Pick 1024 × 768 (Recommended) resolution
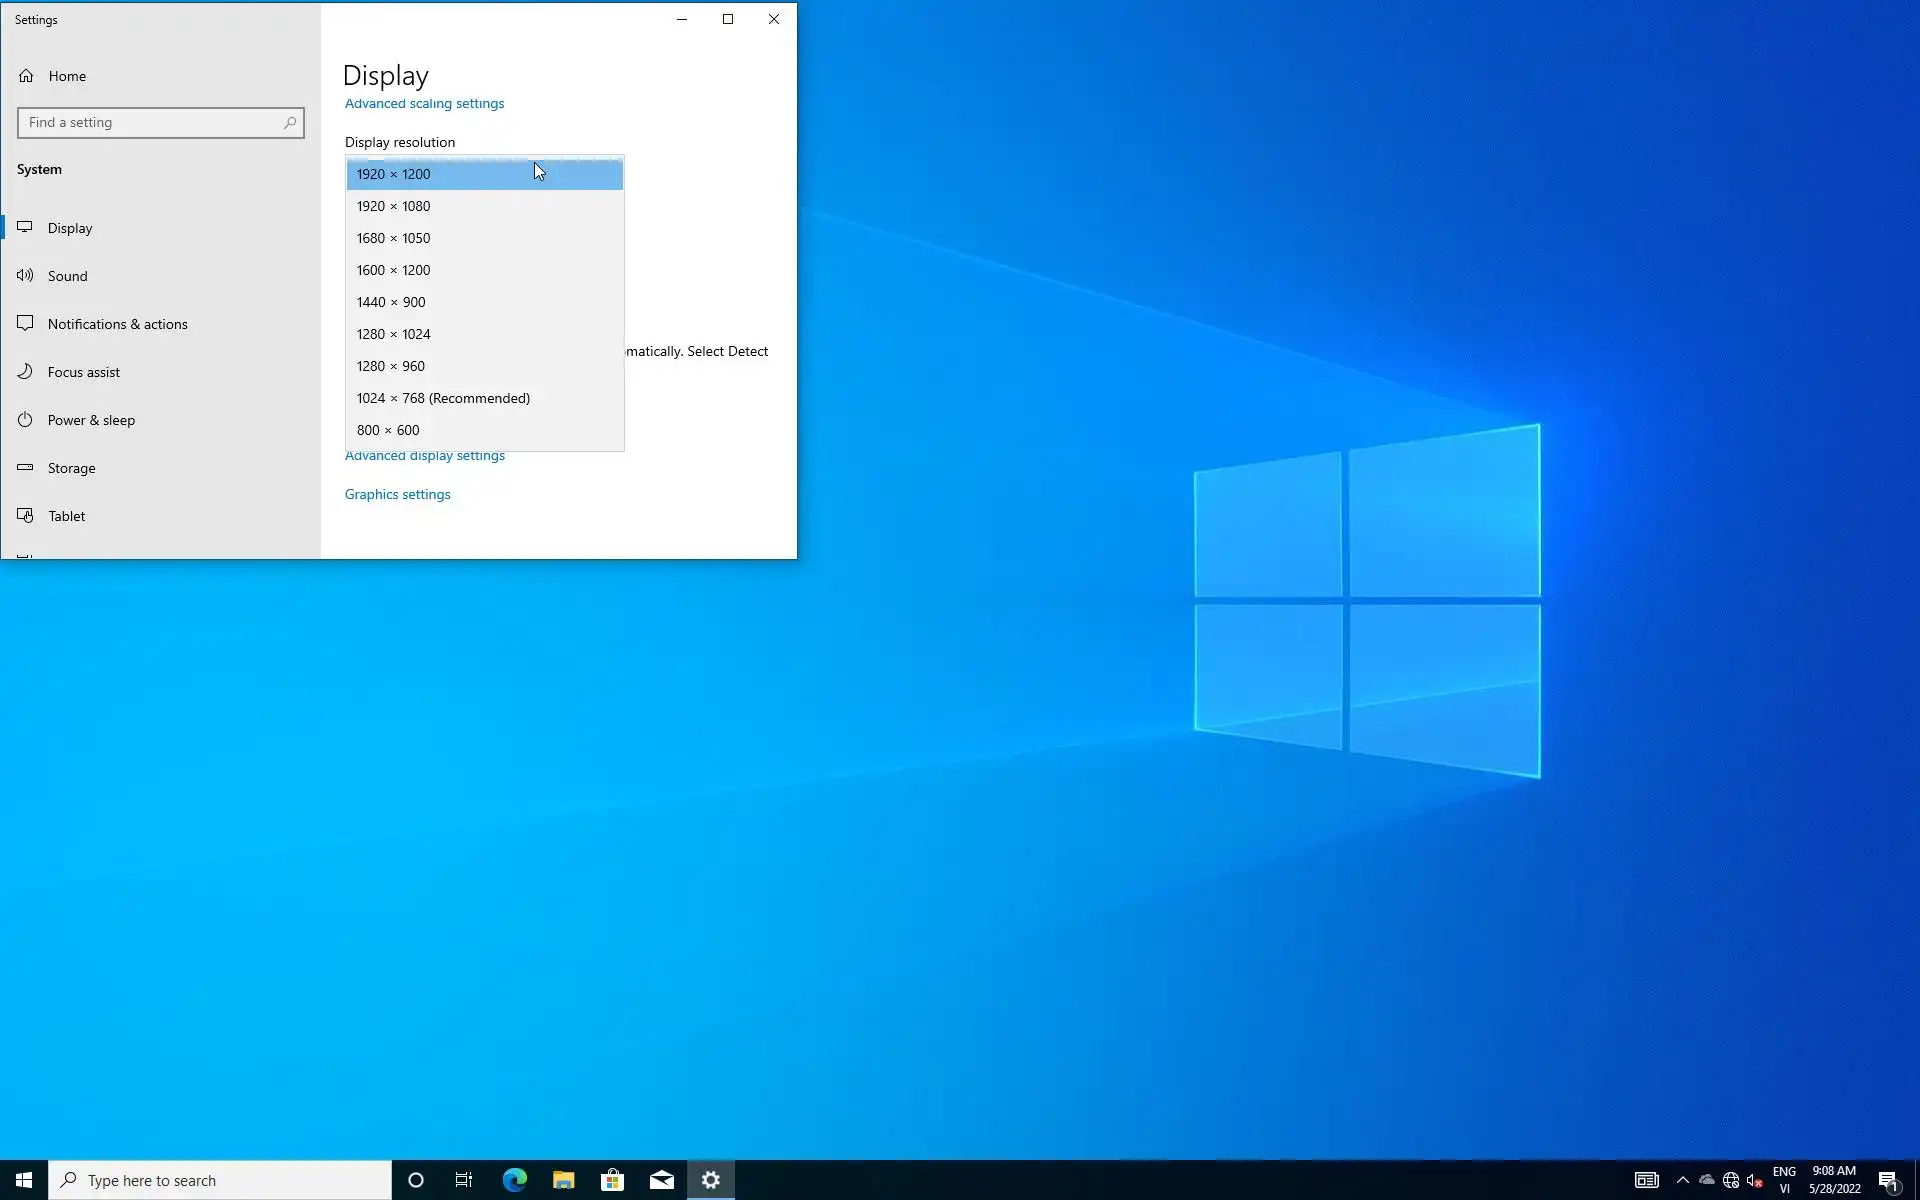The image size is (1920, 1200). [443, 398]
